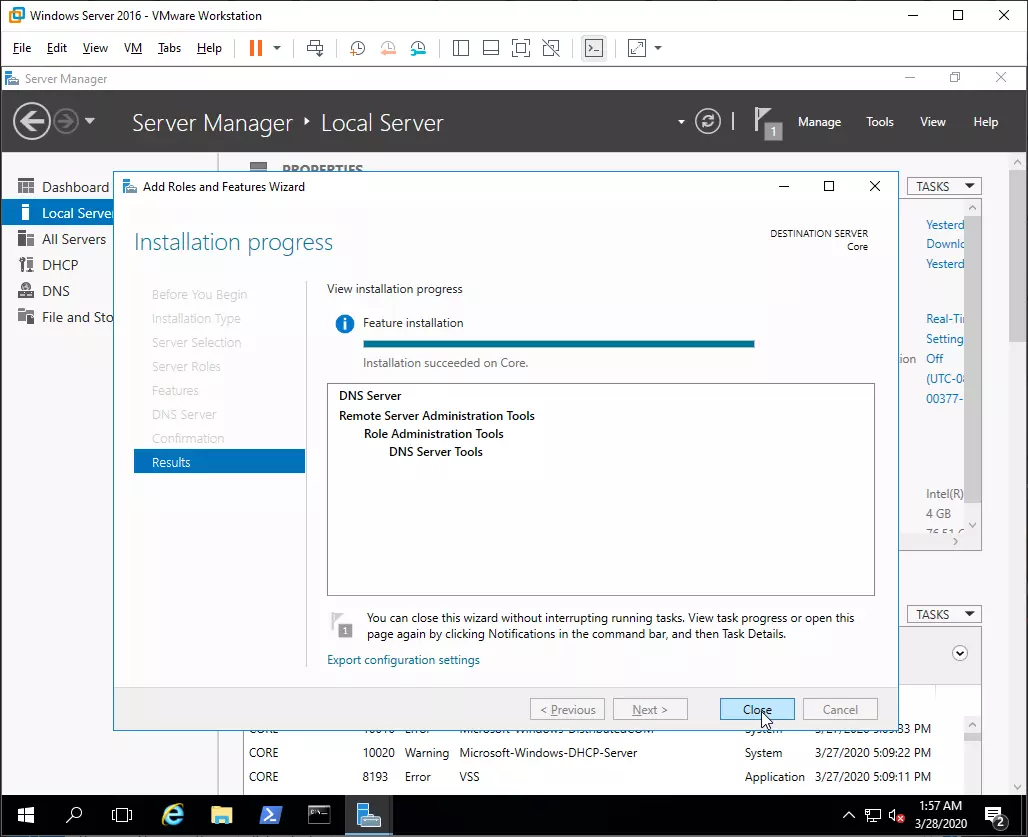The width and height of the screenshot is (1028, 837).
Task: Open the Windows Start menu
Action: click(x=25, y=815)
